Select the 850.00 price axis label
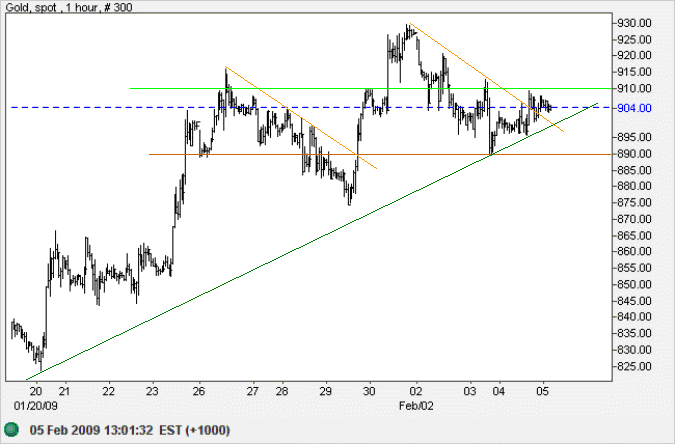Image resolution: width=675 pixels, height=444 pixels. 634,284
